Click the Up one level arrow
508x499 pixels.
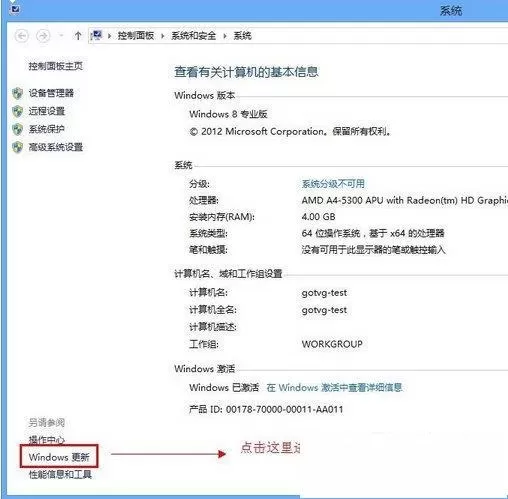click(x=78, y=36)
